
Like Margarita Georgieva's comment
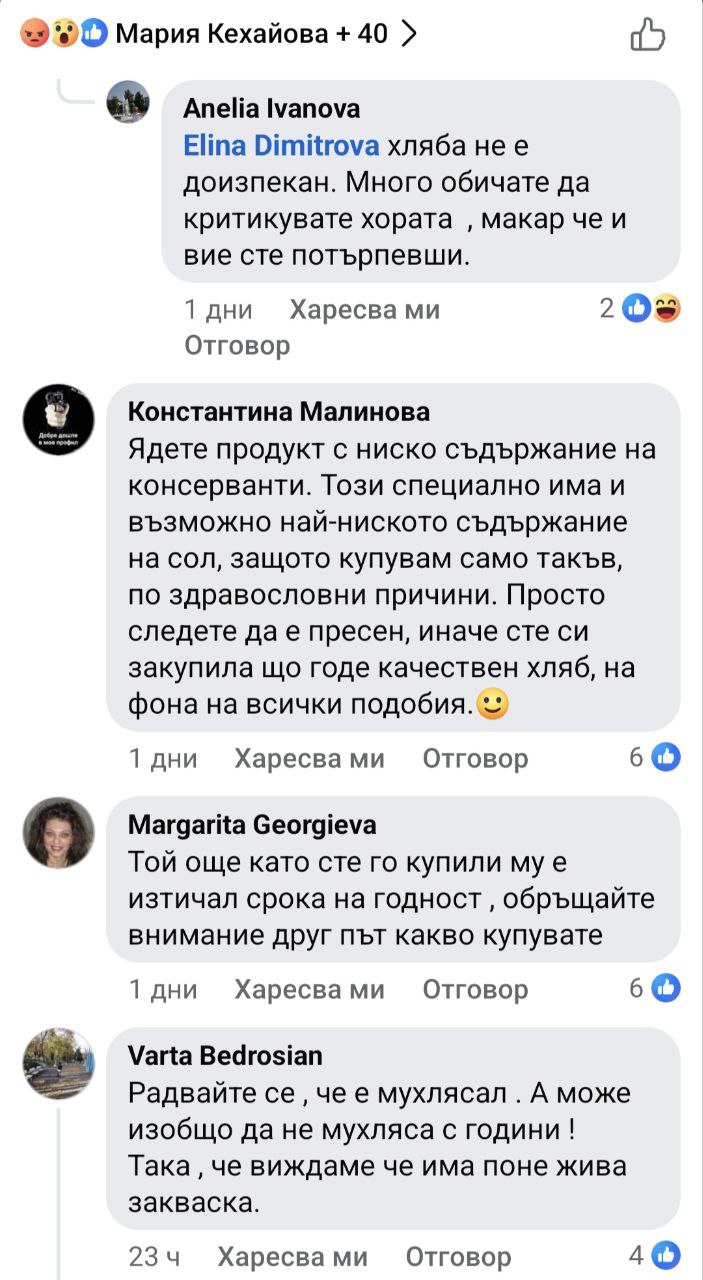(309, 989)
